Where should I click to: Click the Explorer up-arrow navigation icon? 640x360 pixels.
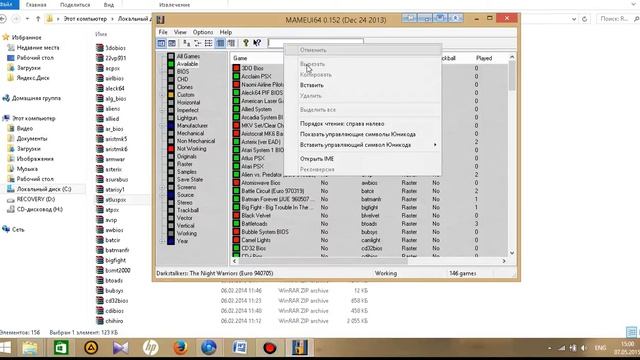click(38, 19)
